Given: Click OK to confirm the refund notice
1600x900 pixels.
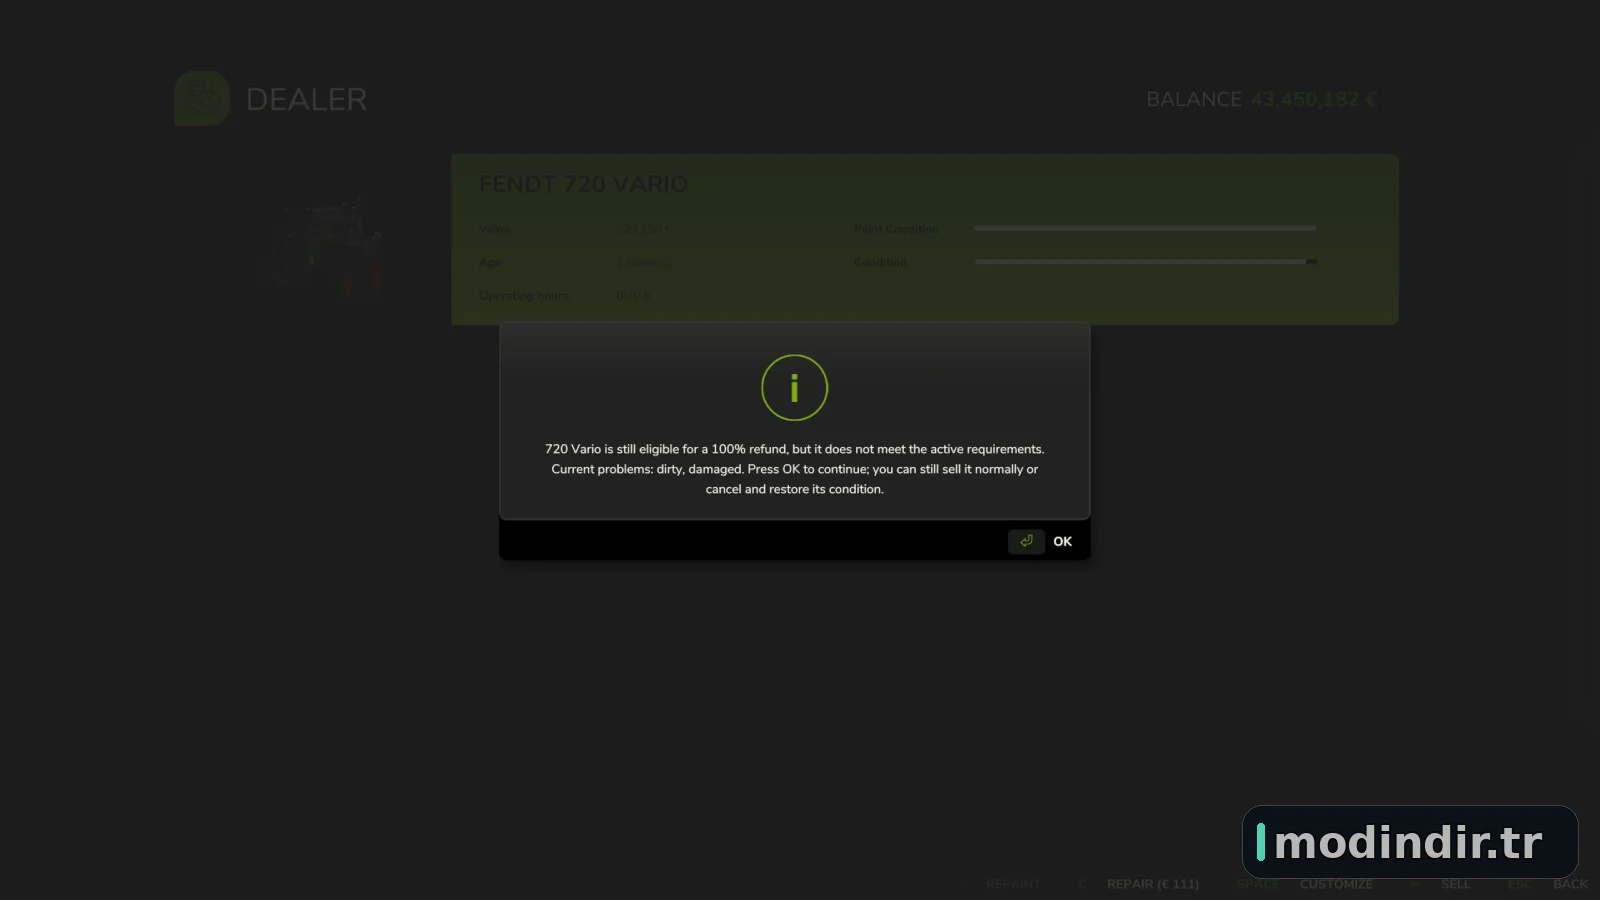Looking at the screenshot, I should click(x=1062, y=541).
